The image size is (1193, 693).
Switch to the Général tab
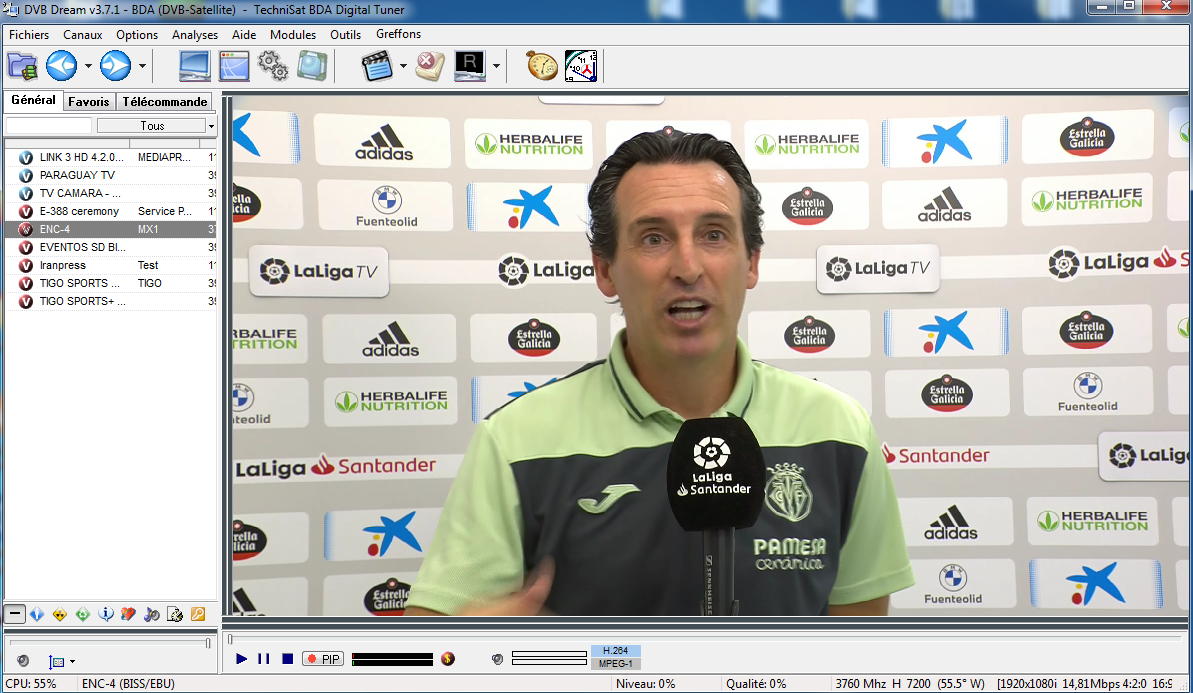click(x=33, y=100)
